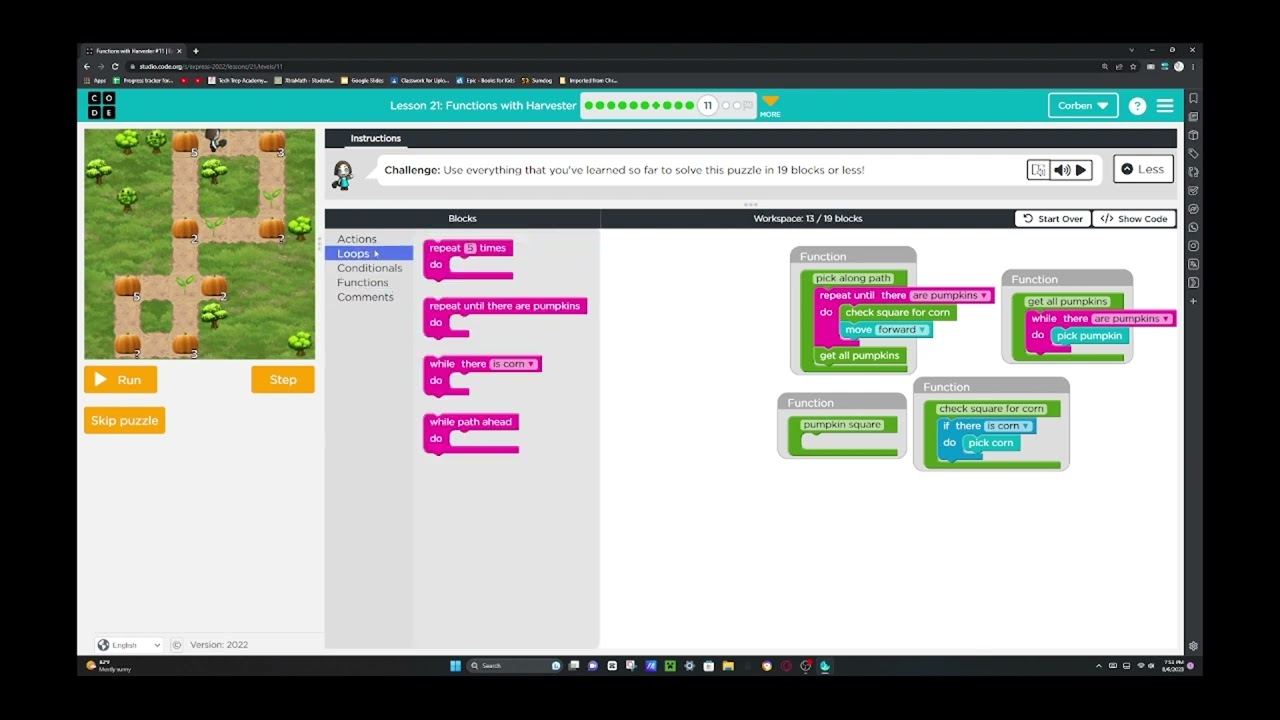This screenshot has width=1280, height=720.
Task: Open the Instructions tab
Action: click(375, 139)
